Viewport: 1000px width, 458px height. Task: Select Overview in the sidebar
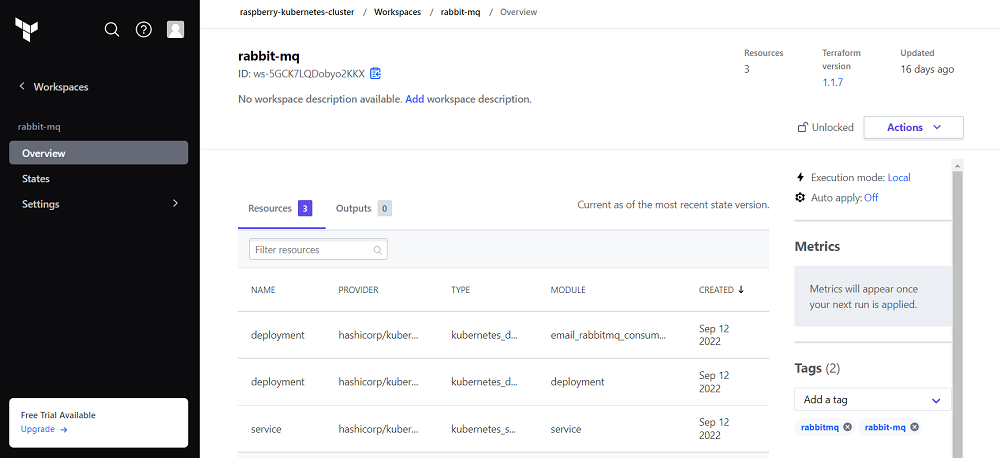click(98, 153)
